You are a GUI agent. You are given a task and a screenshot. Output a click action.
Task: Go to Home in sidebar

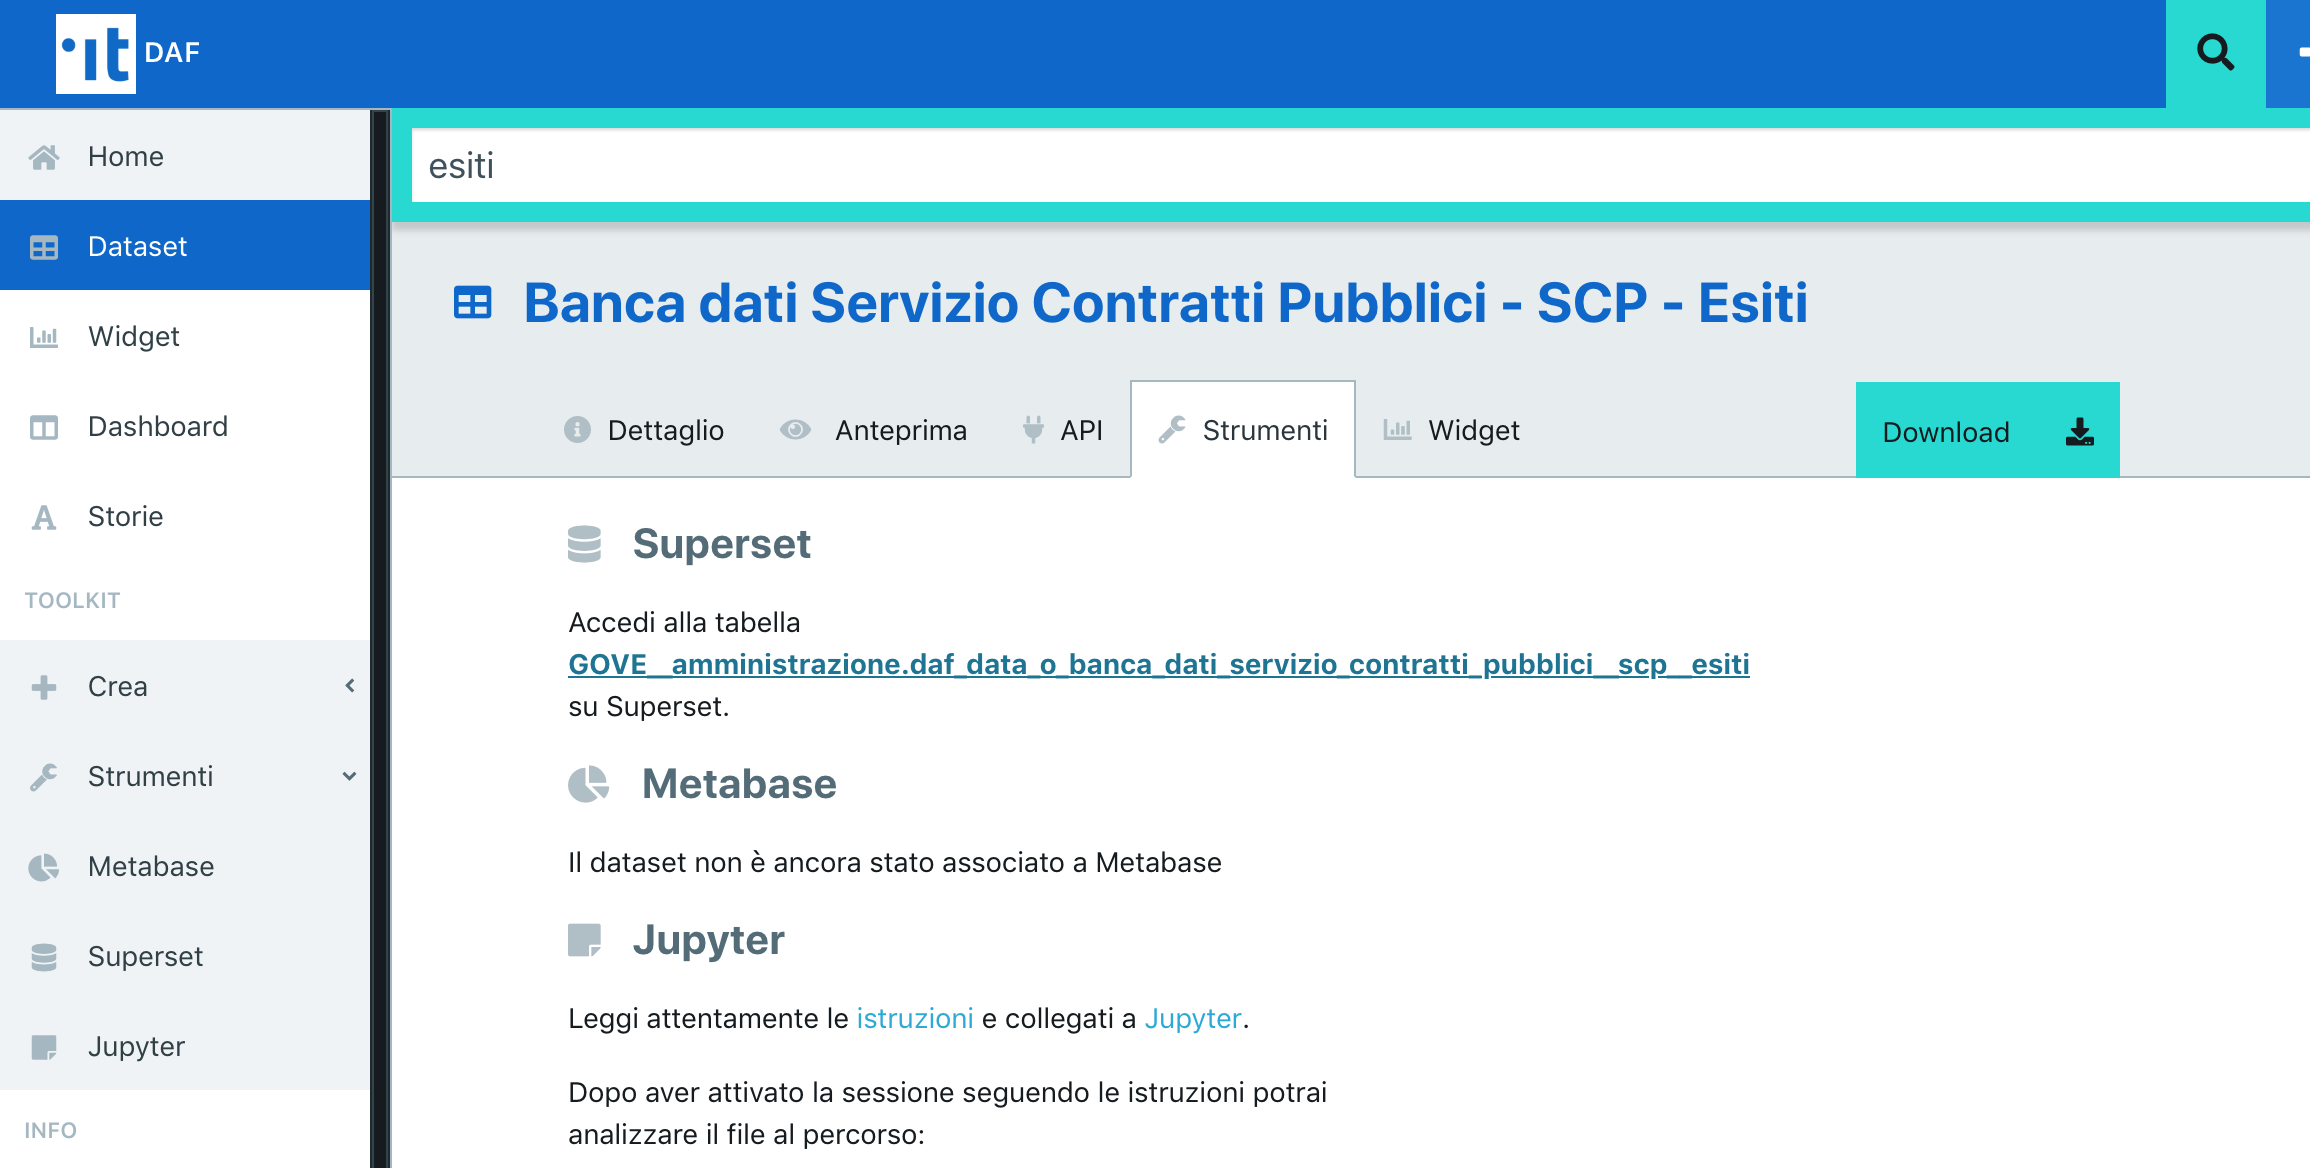pyautogui.click(x=185, y=156)
